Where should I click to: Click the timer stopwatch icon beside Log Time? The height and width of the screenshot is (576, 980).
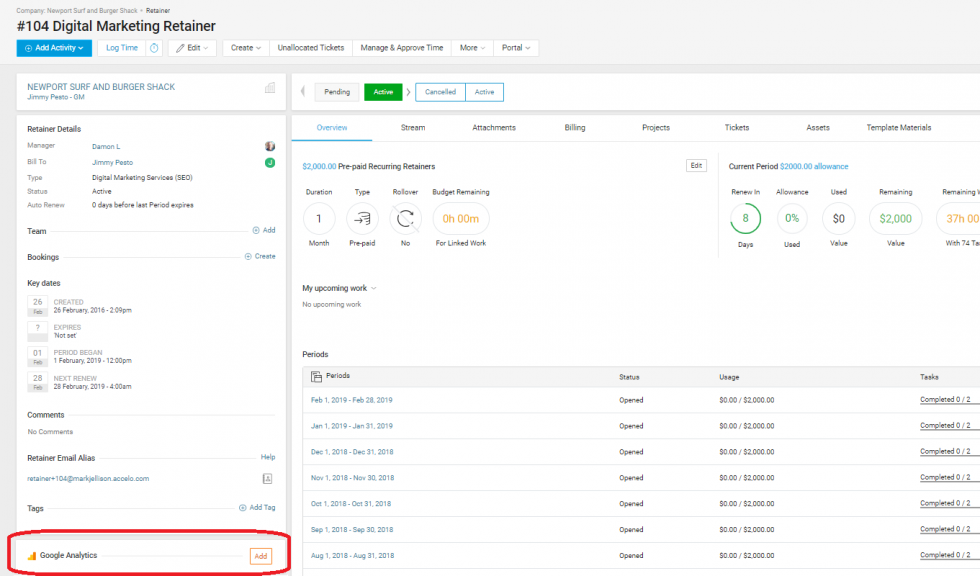coord(154,48)
